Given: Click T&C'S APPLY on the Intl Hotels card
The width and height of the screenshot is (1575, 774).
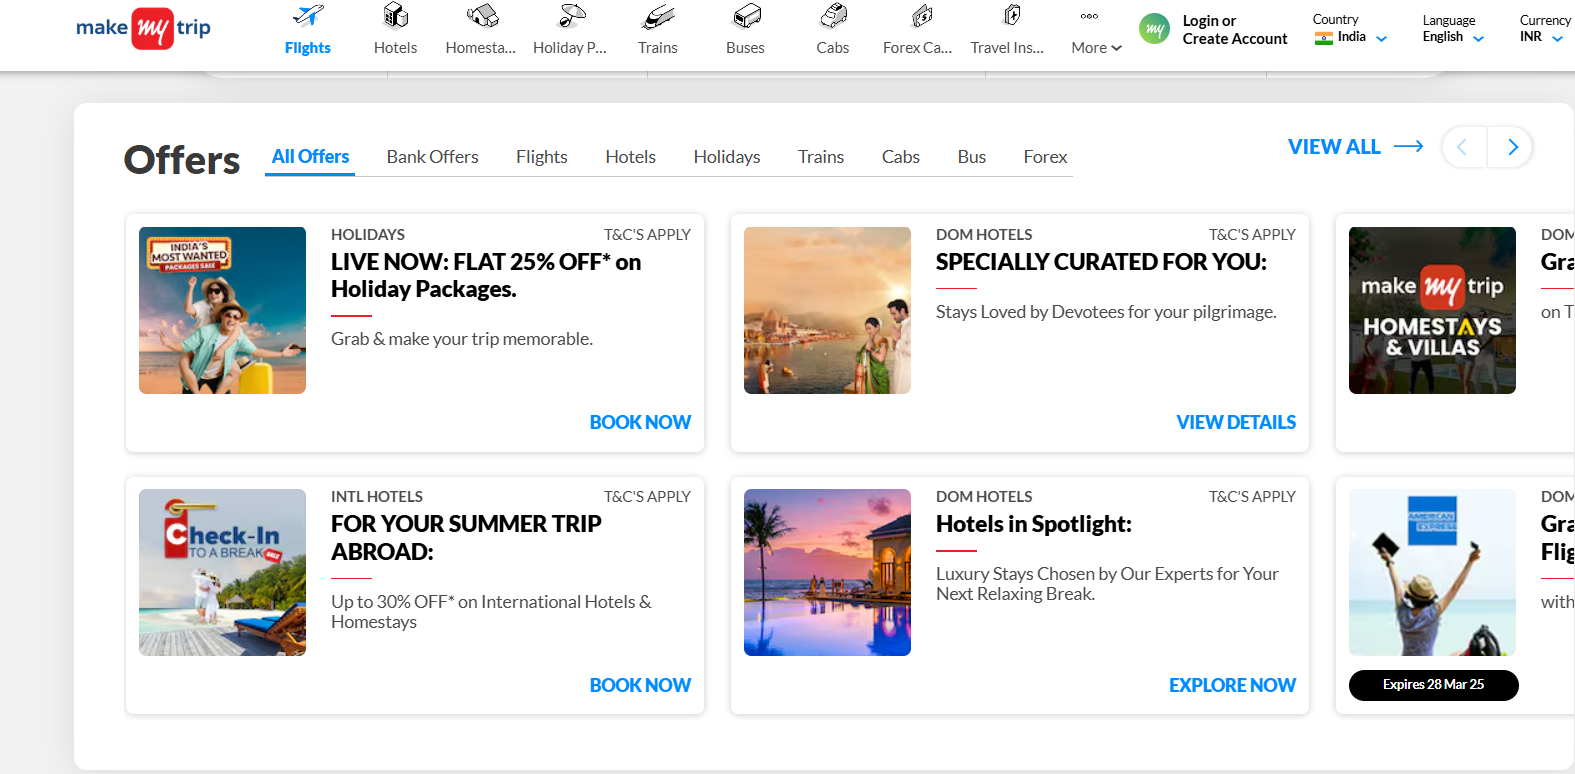Looking at the screenshot, I should coord(647,497).
